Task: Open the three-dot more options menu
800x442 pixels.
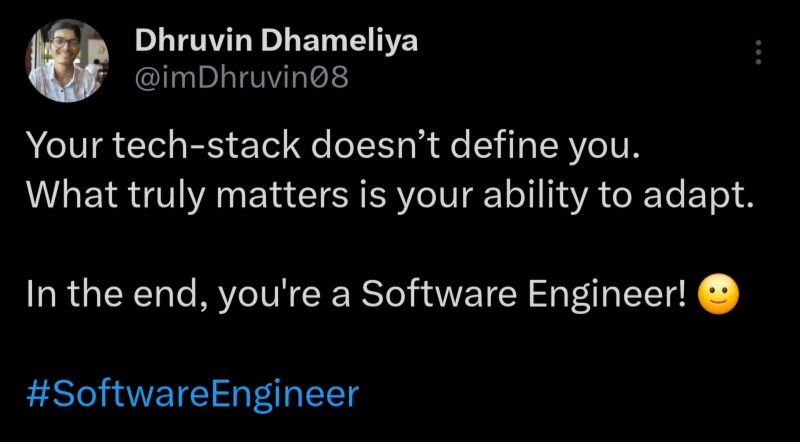Action: coord(760,52)
